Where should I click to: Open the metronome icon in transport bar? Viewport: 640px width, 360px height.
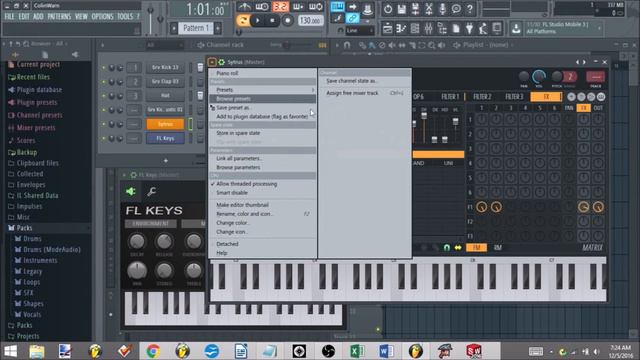click(244, 7)
